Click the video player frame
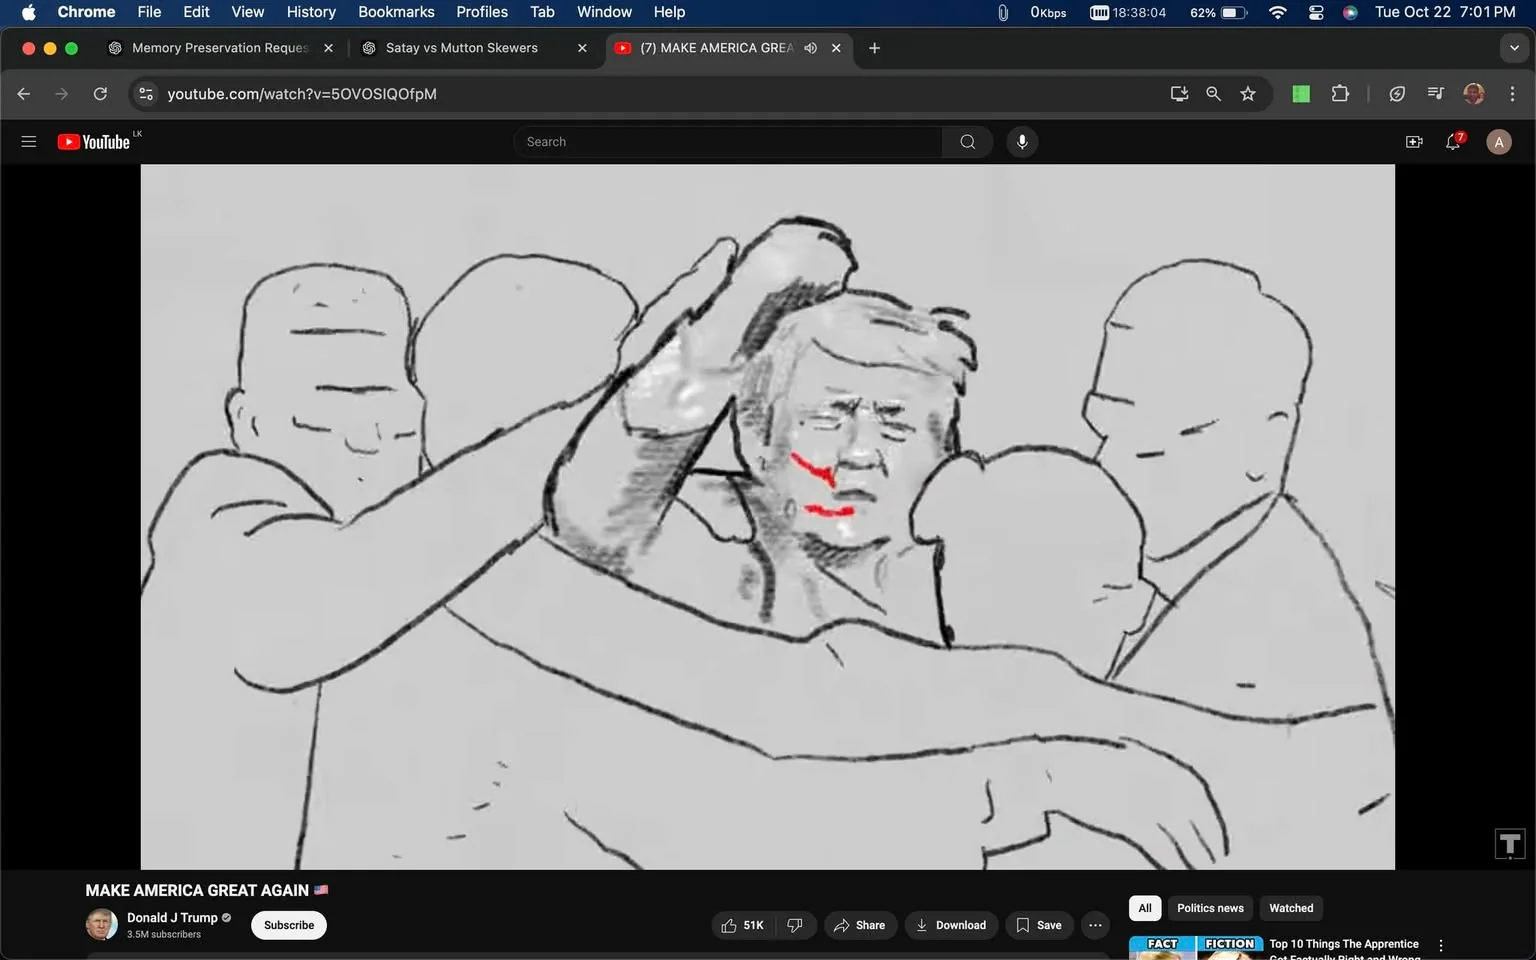Image resolution: width=1536 pixels, height=960 pixels. [767, 516]
